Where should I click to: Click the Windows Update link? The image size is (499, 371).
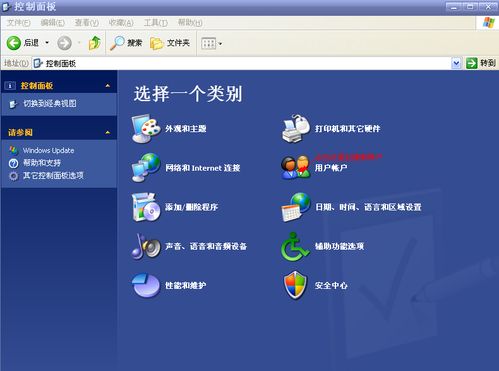click(x=48, y=150)
